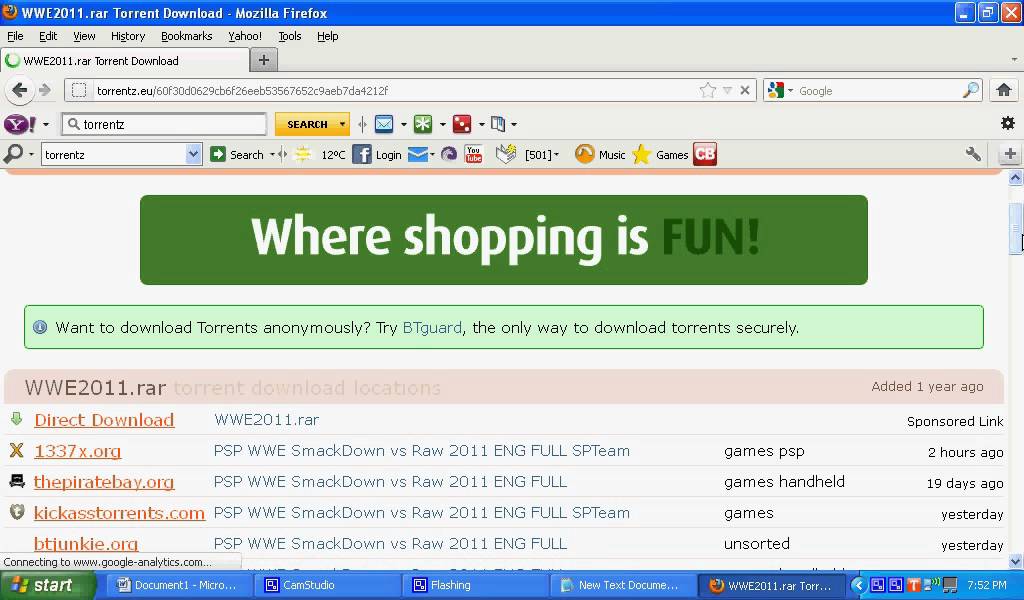
Task: Click the vertical scrollbar up arrow
Action: pos(1016,177)
